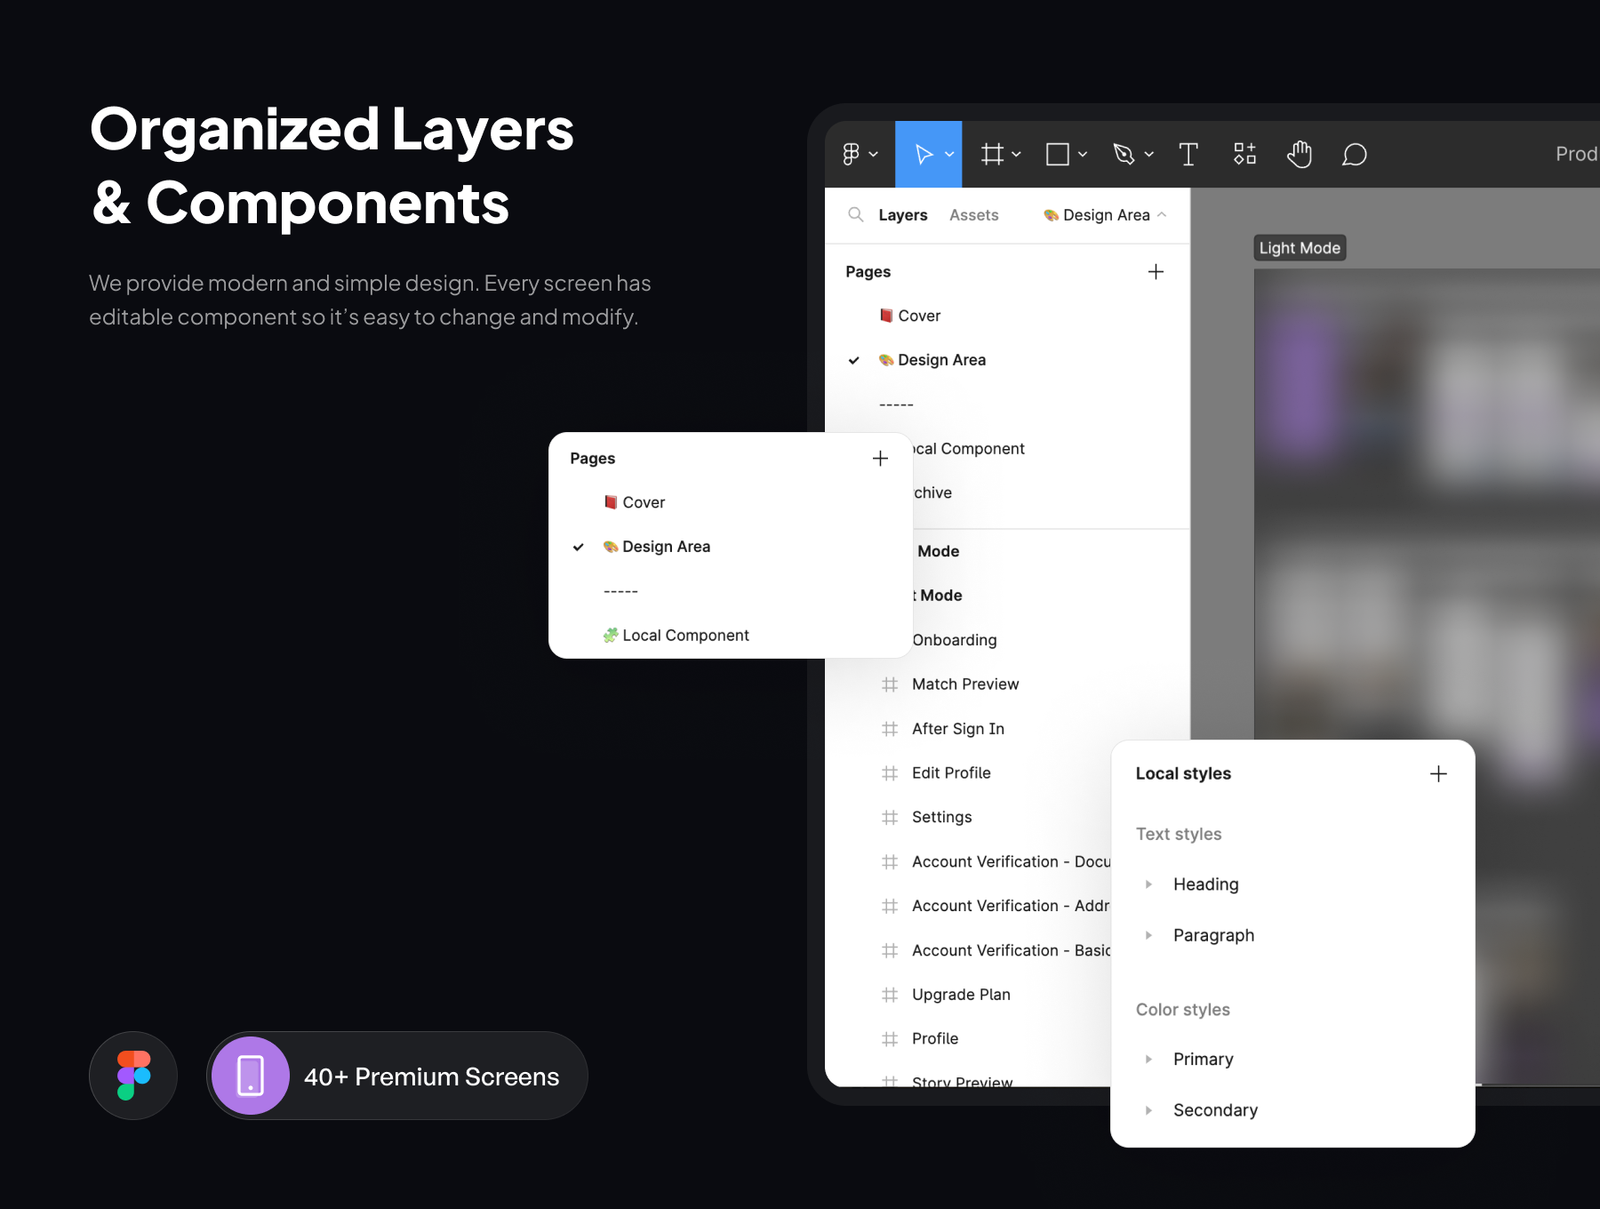Switch to the Assets tab
The height and width of the screenshot is (1209, 1600).
pos(974,215)
